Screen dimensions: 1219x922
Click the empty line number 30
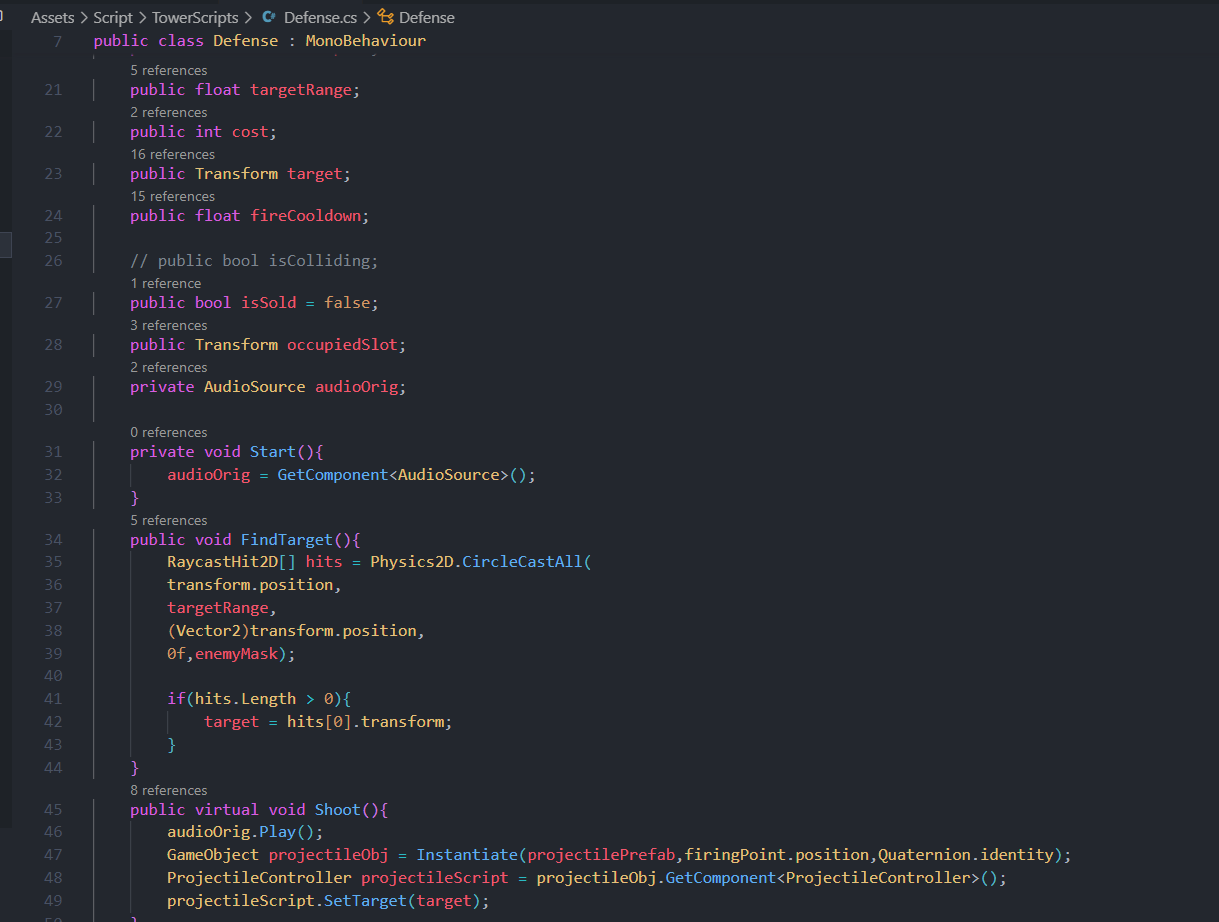pos(53,410)
